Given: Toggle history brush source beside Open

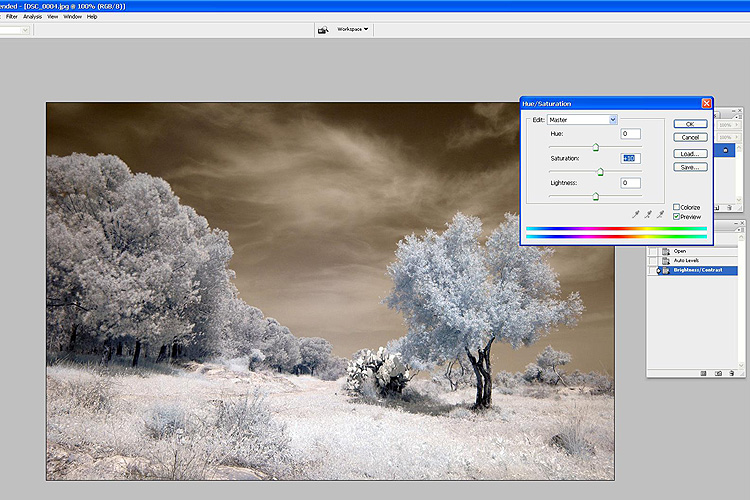Looking at the screenshot, I should pyautogui.click(x=653, y=251).
